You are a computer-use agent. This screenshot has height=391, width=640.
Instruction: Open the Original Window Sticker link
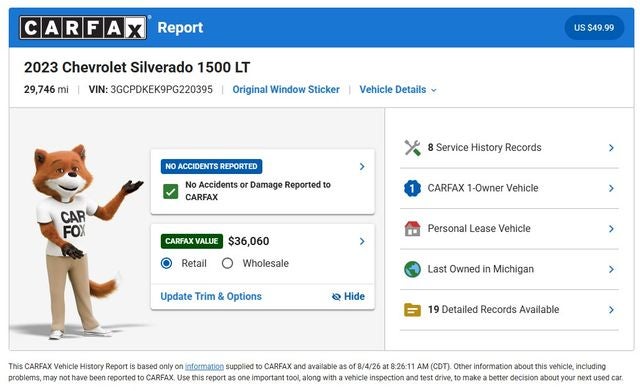click(286, 89)
